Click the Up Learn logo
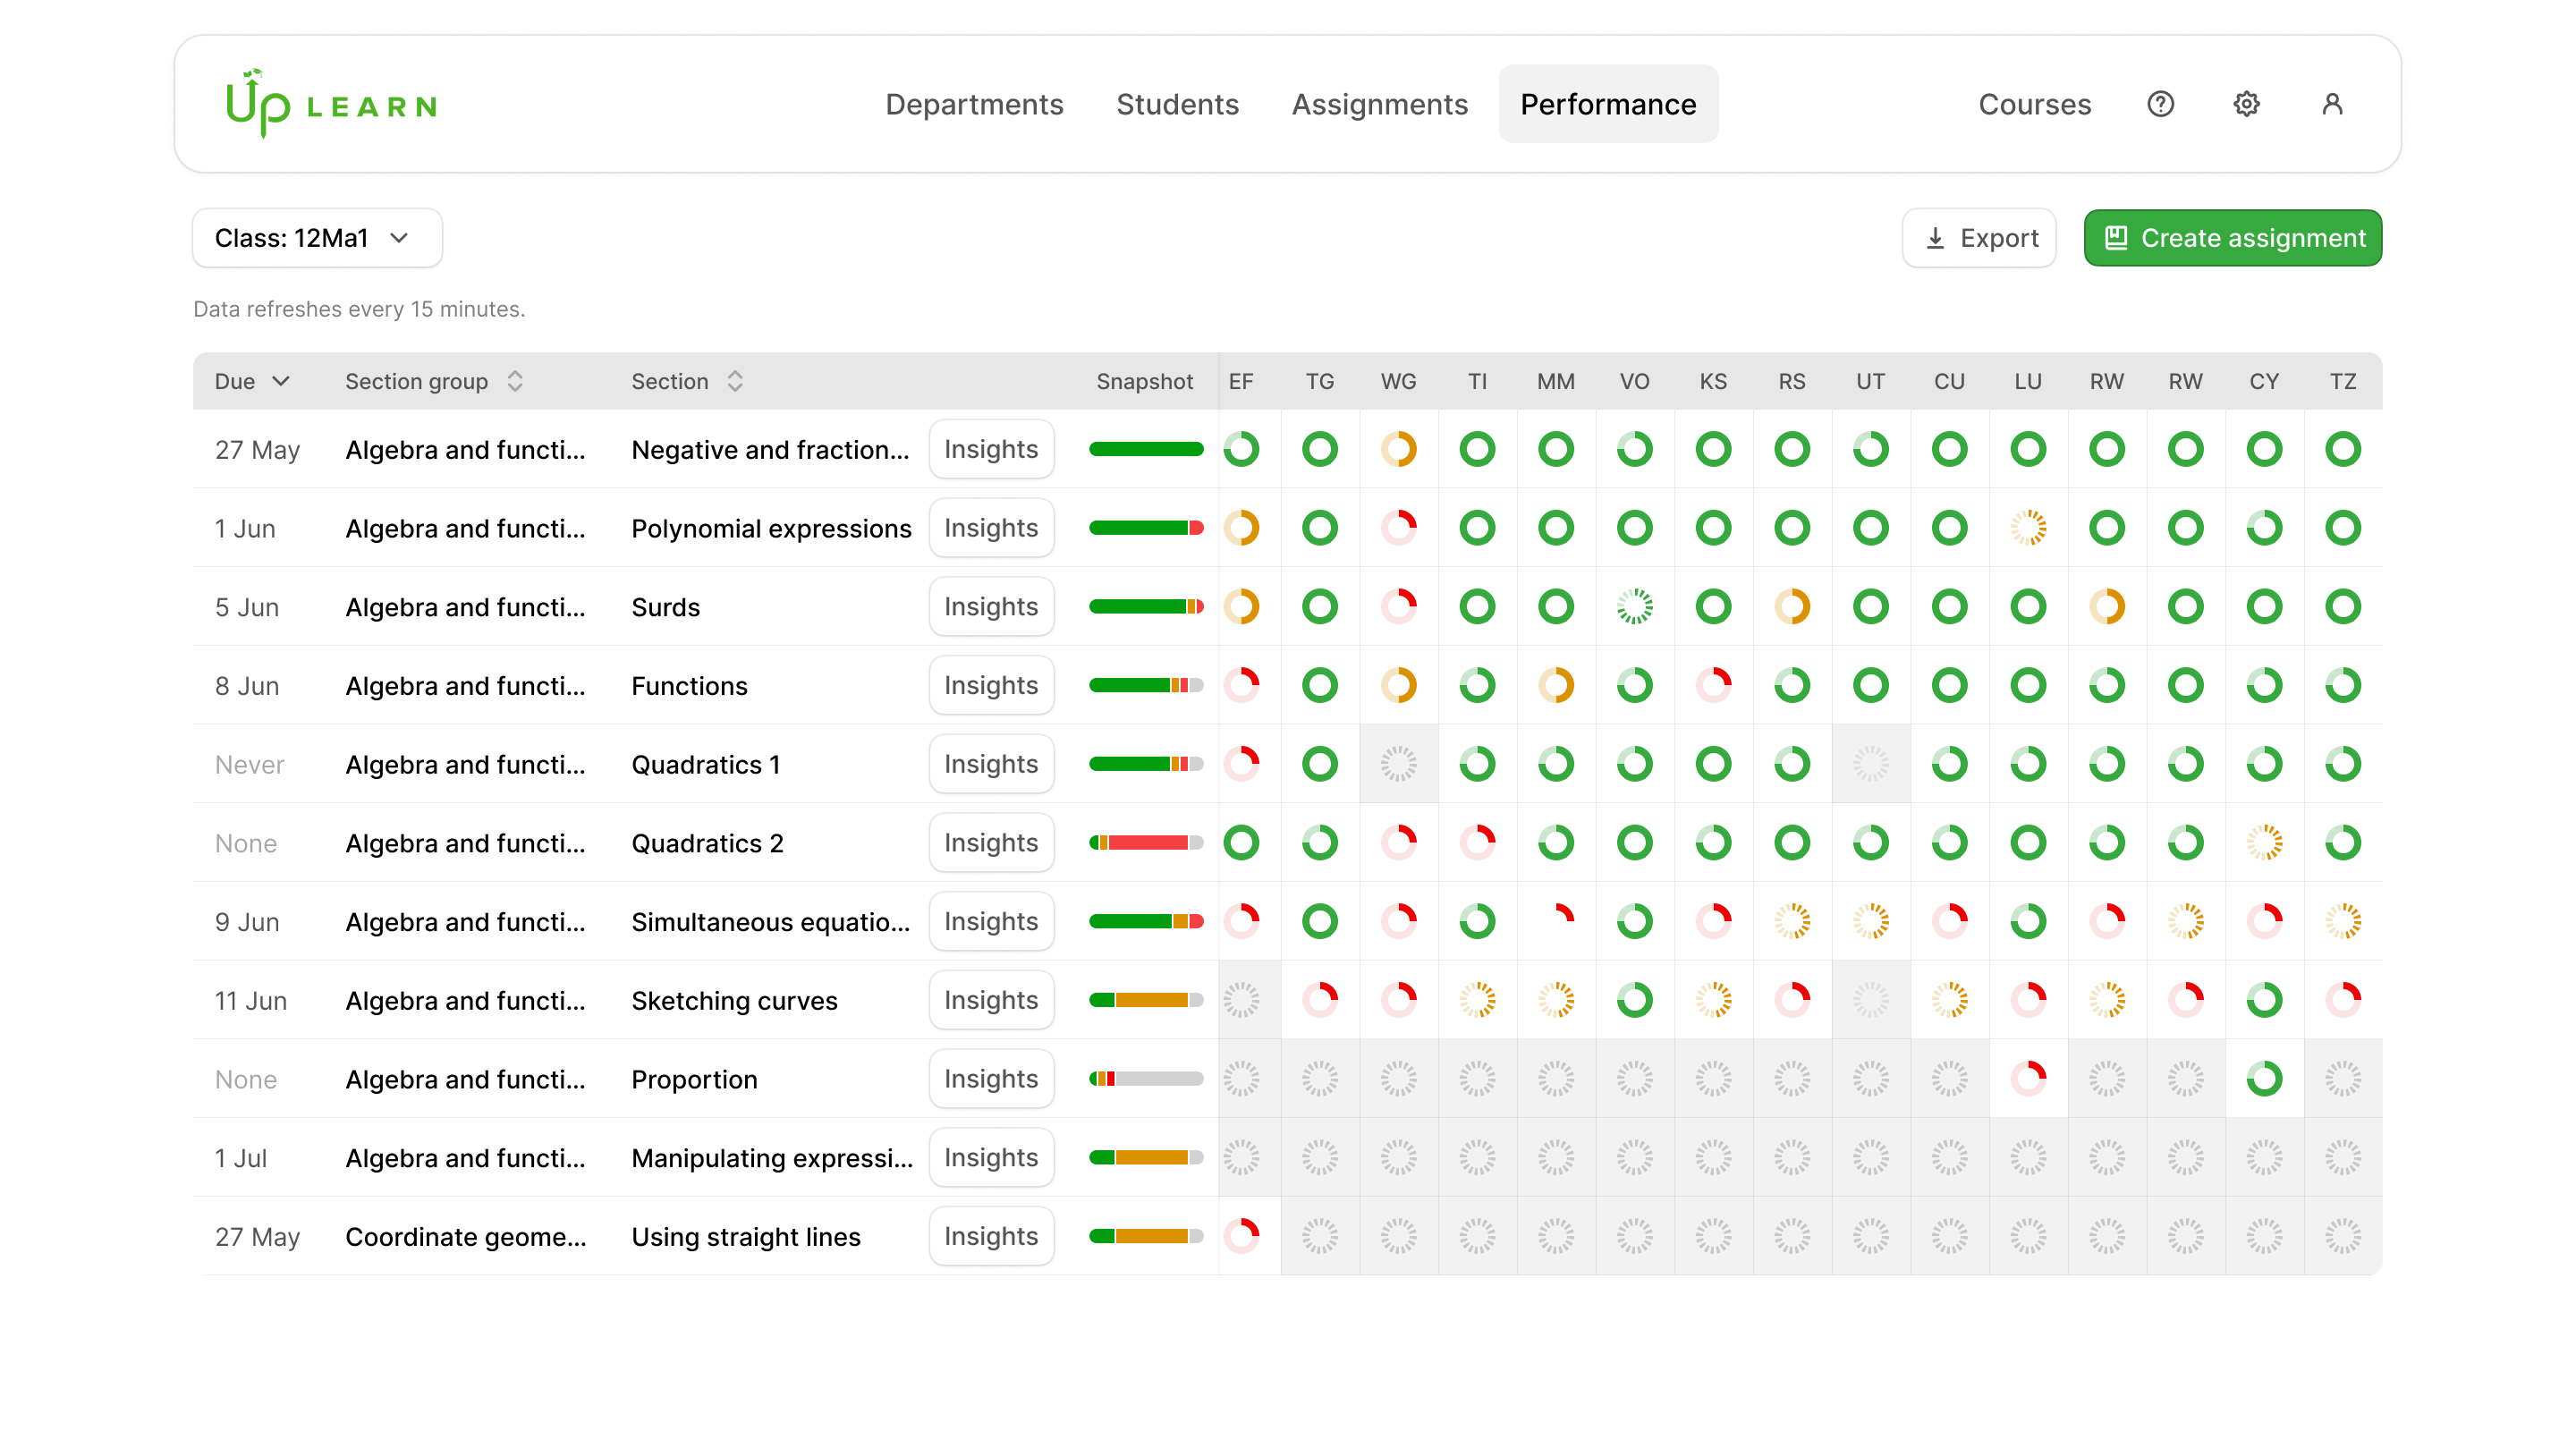This screenshot has height=1431, width=2576. 331,103
